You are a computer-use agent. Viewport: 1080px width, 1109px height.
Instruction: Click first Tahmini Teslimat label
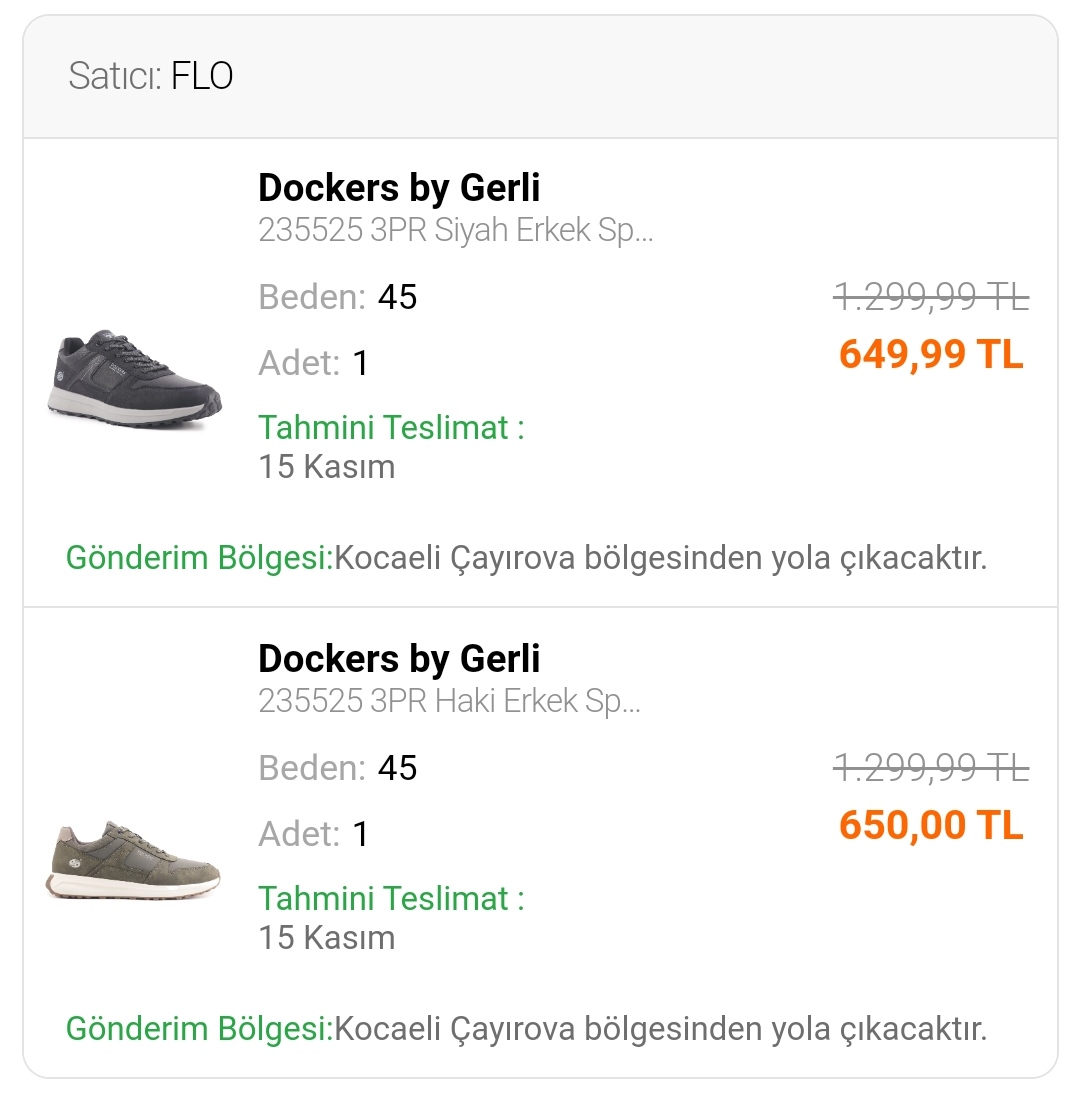click(391, 428)
